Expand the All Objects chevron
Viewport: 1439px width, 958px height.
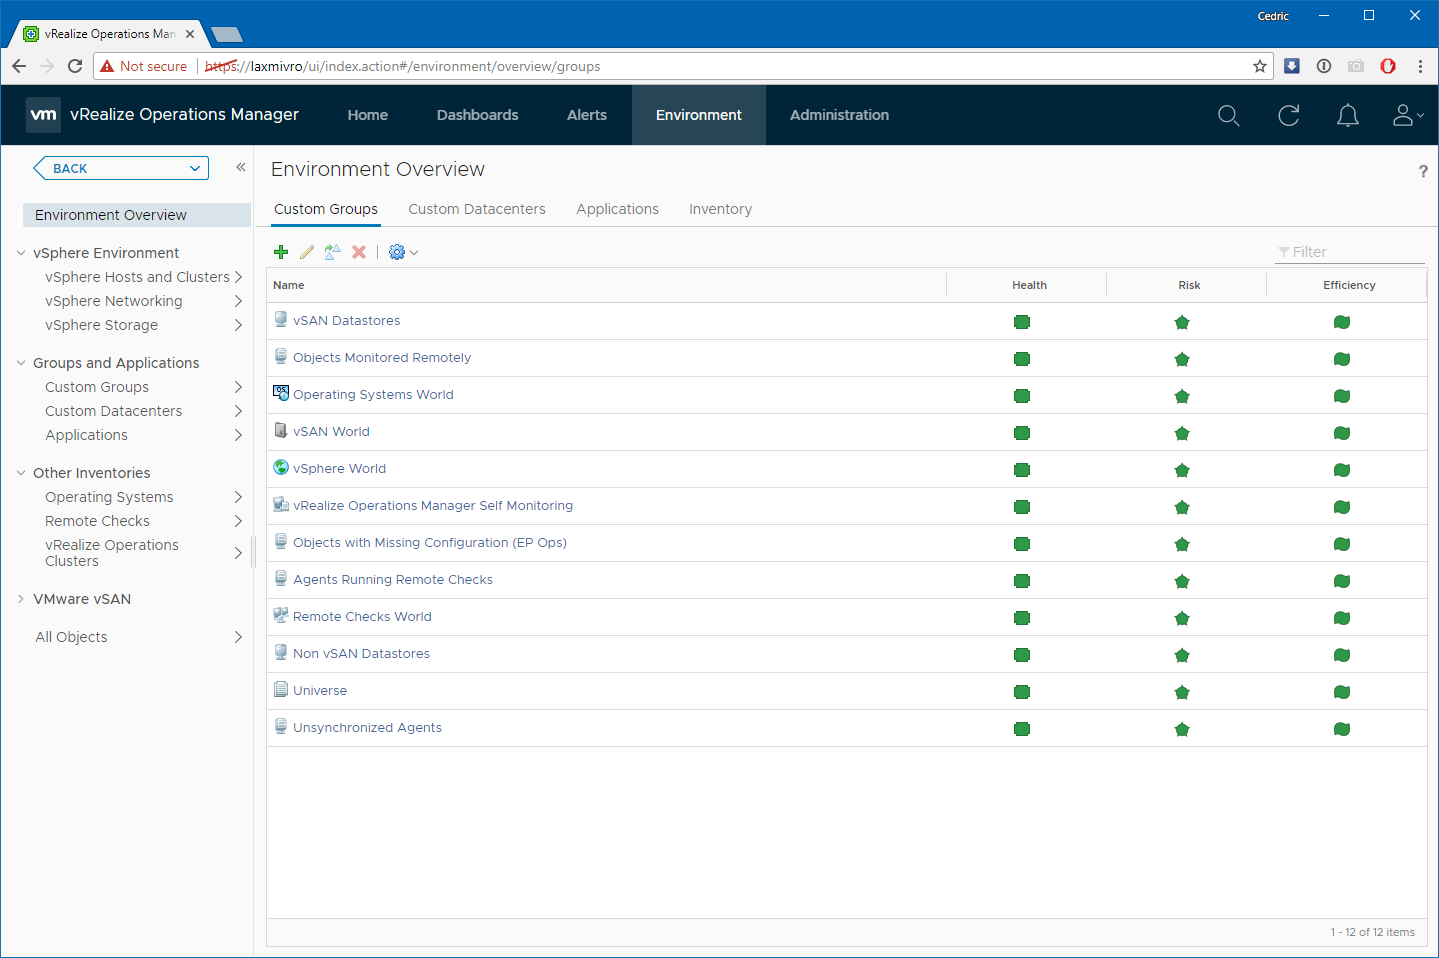[238, 637]
